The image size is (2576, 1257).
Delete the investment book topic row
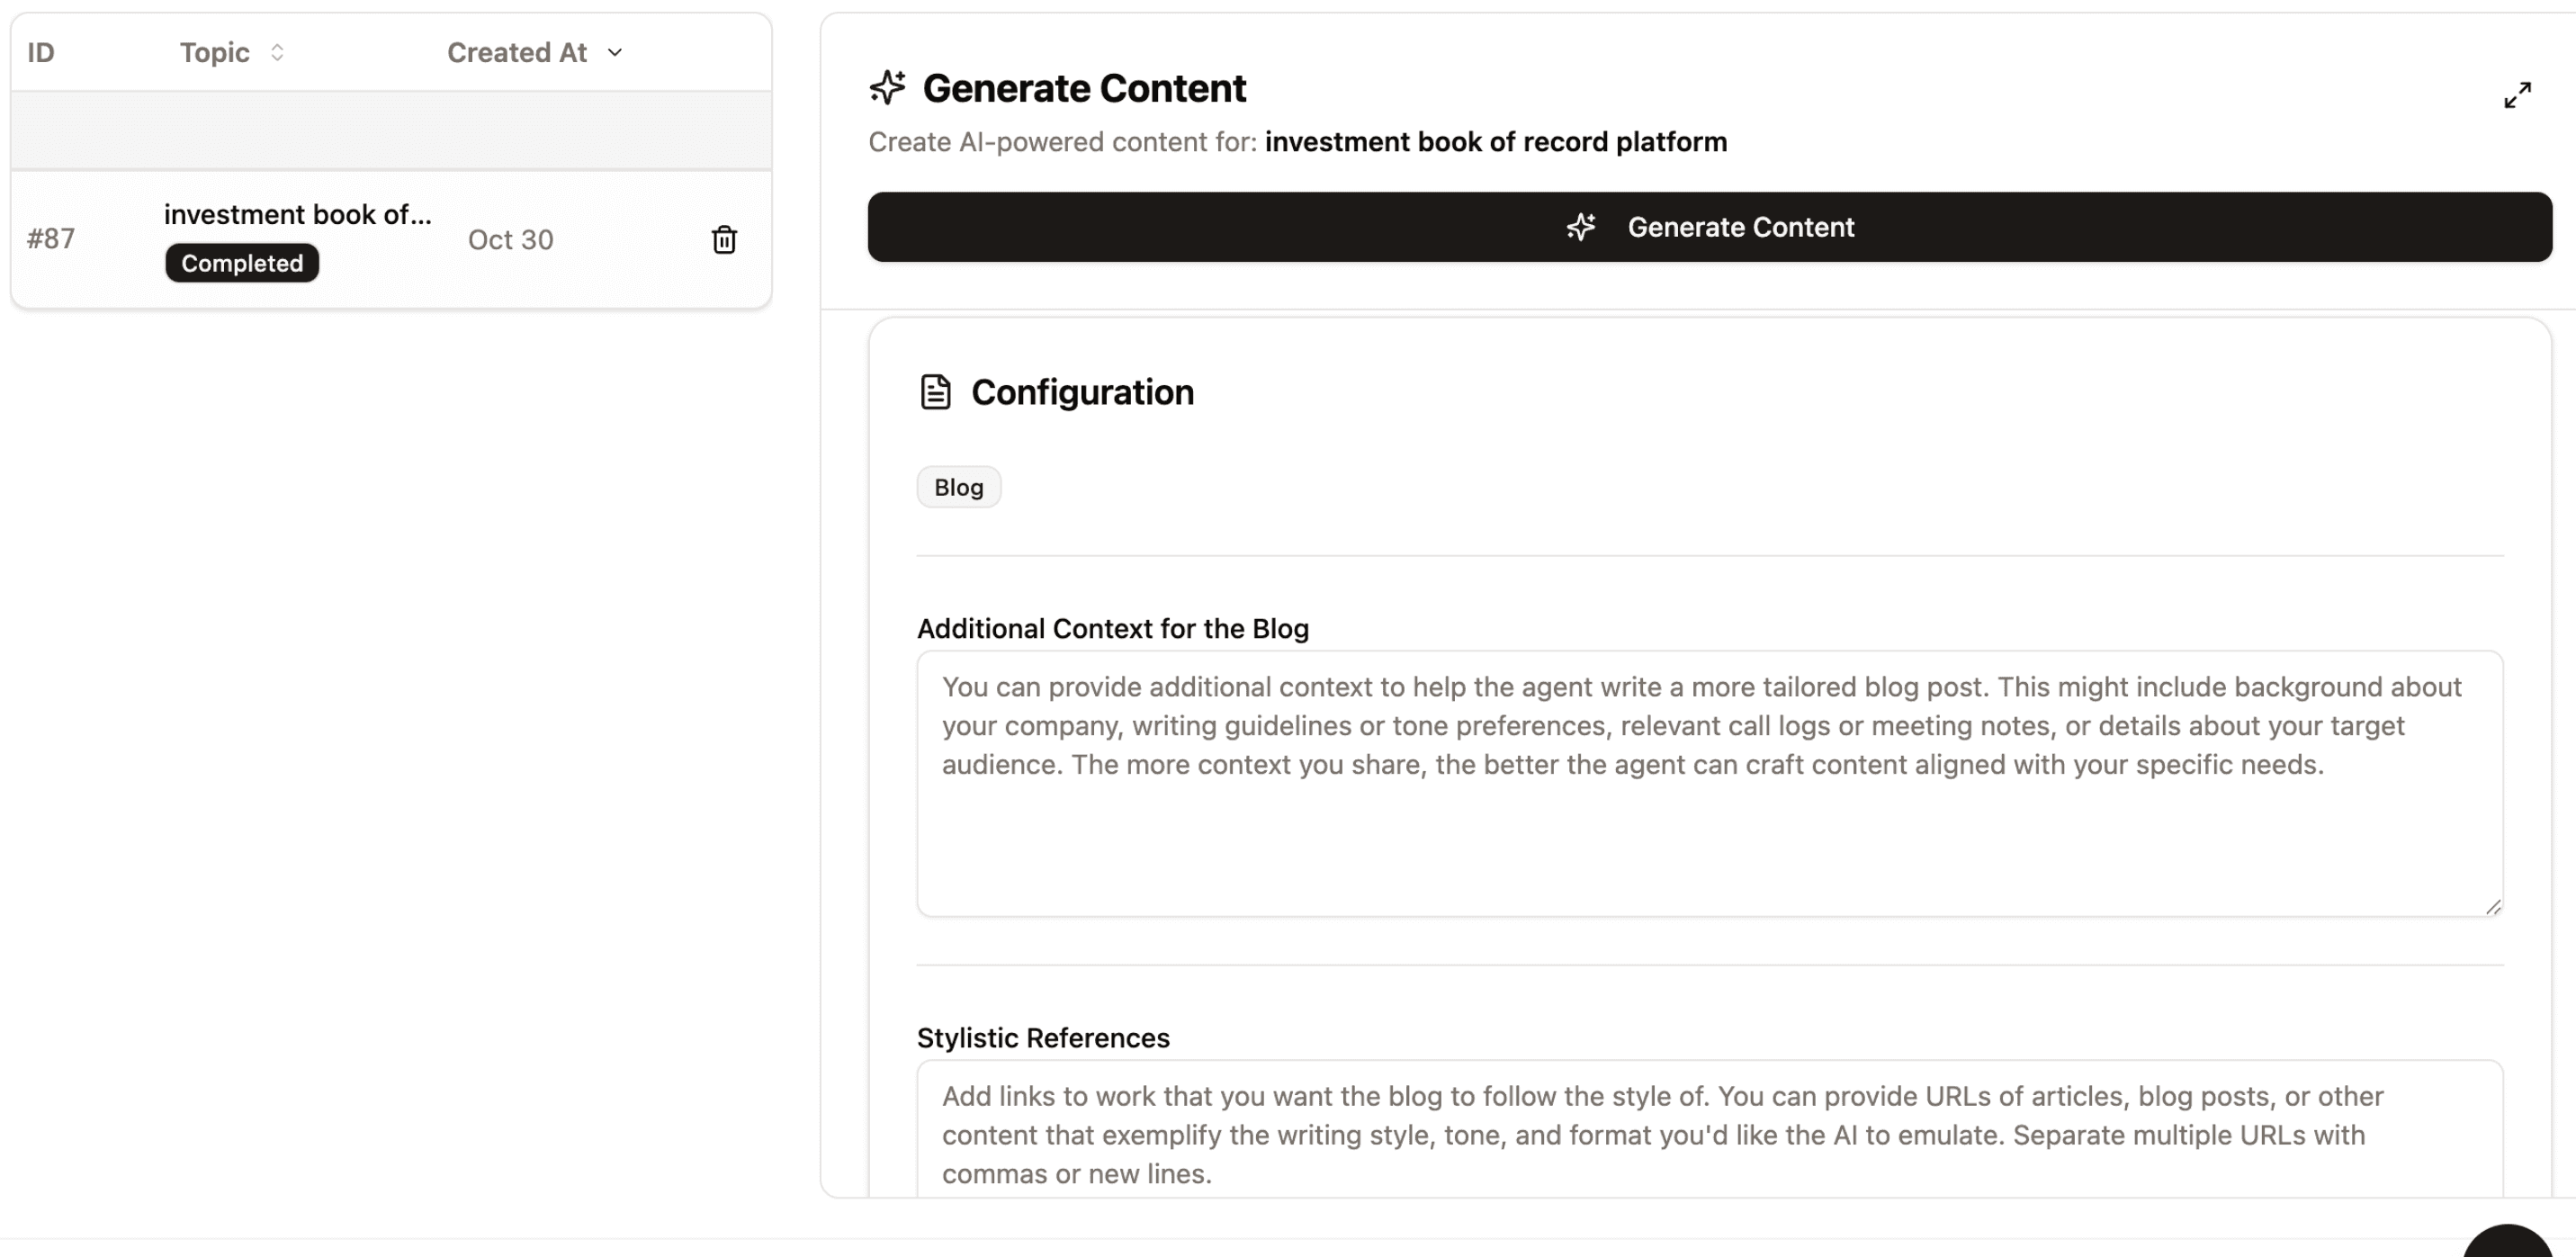pyautogui.click(x=724, y=240)
